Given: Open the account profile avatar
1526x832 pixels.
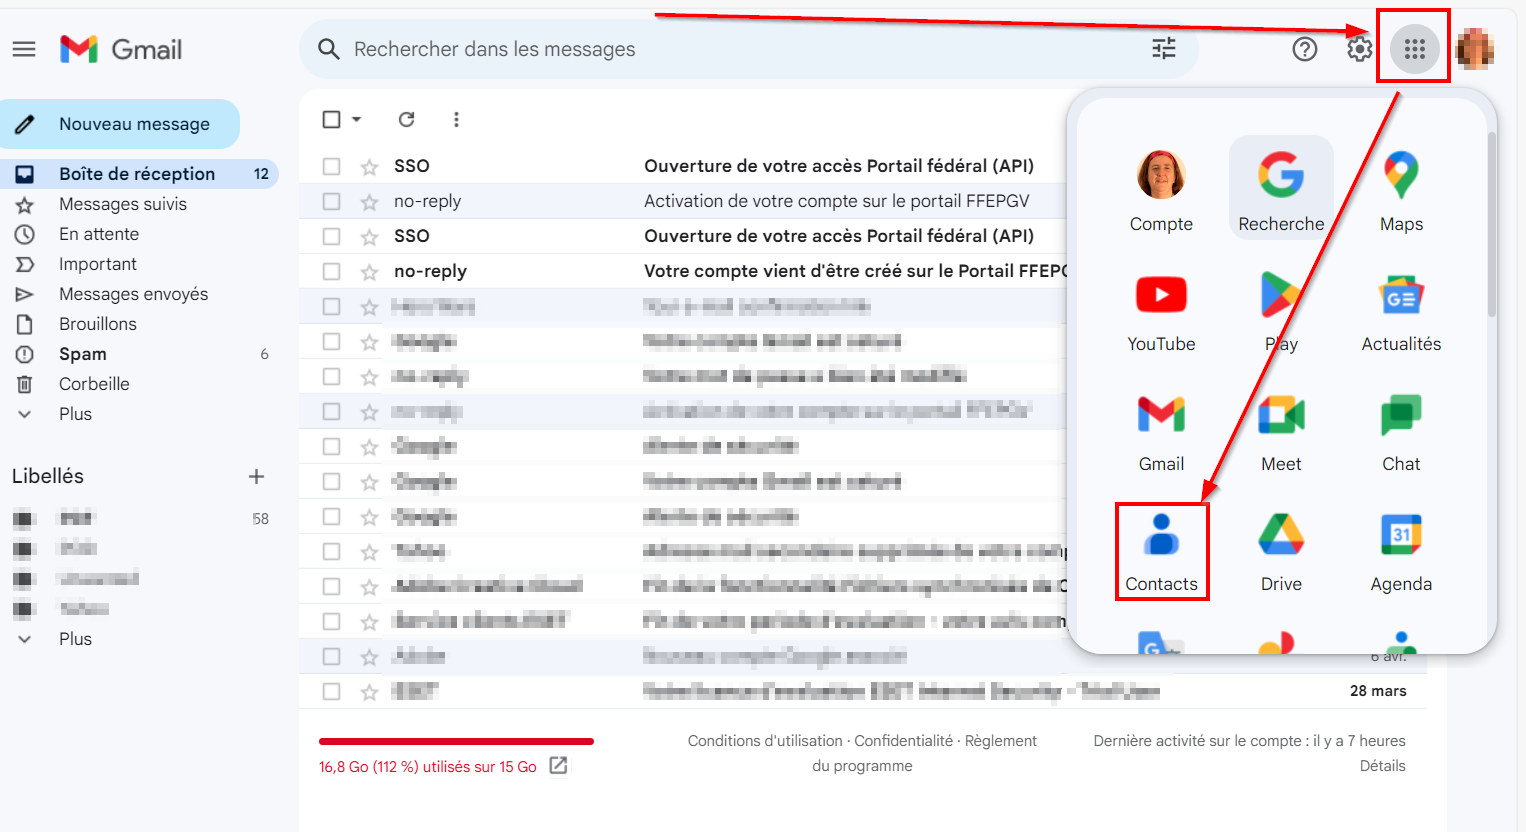Looking at the screenshot, I should pos(1475,49).
